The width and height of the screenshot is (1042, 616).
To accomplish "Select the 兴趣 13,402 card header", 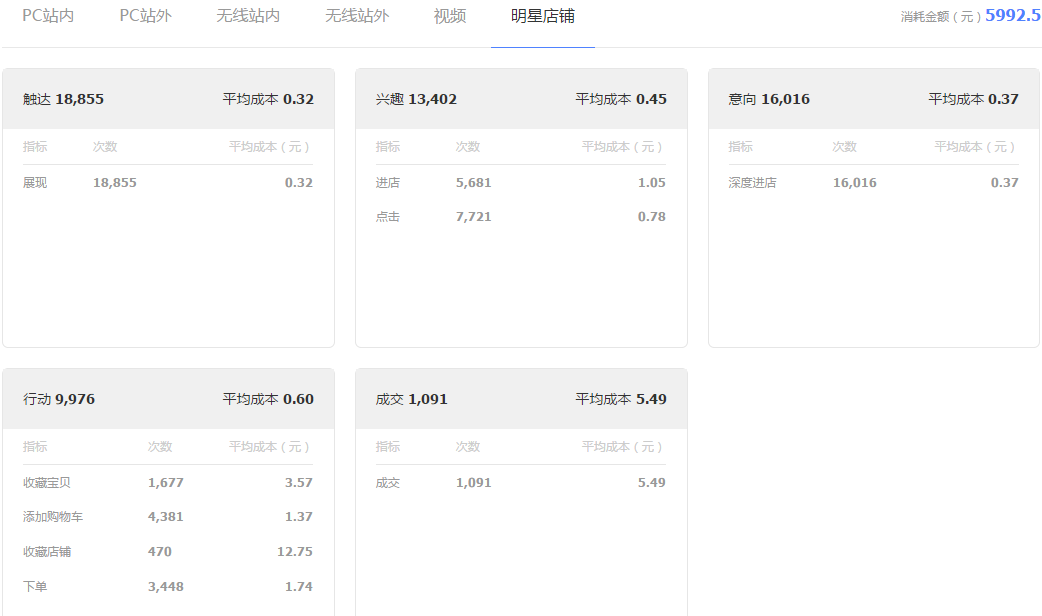I will coord(521,99).
